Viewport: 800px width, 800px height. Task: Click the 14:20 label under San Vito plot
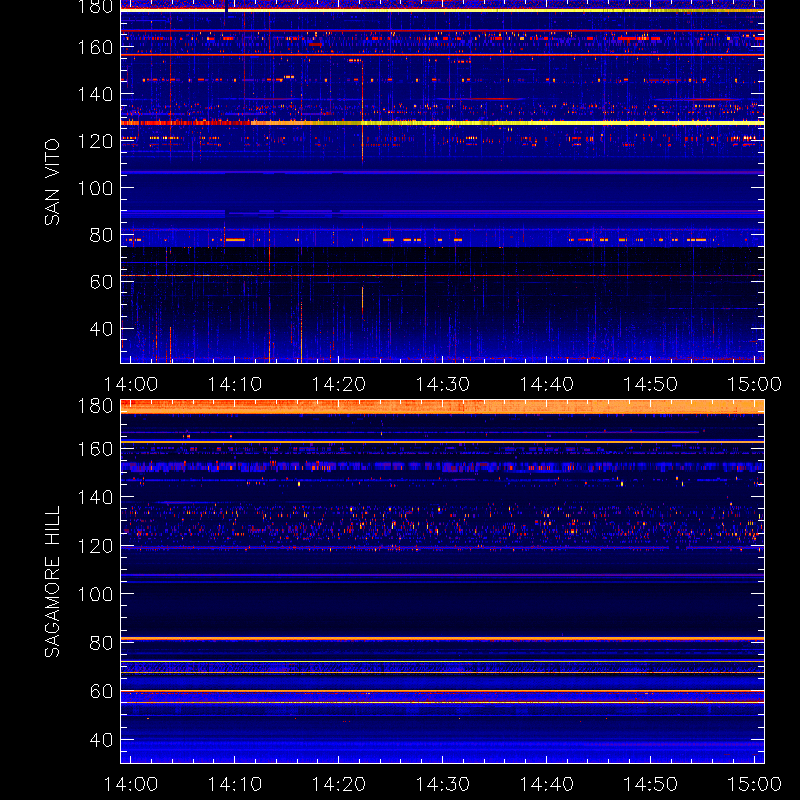click(338, 384)
